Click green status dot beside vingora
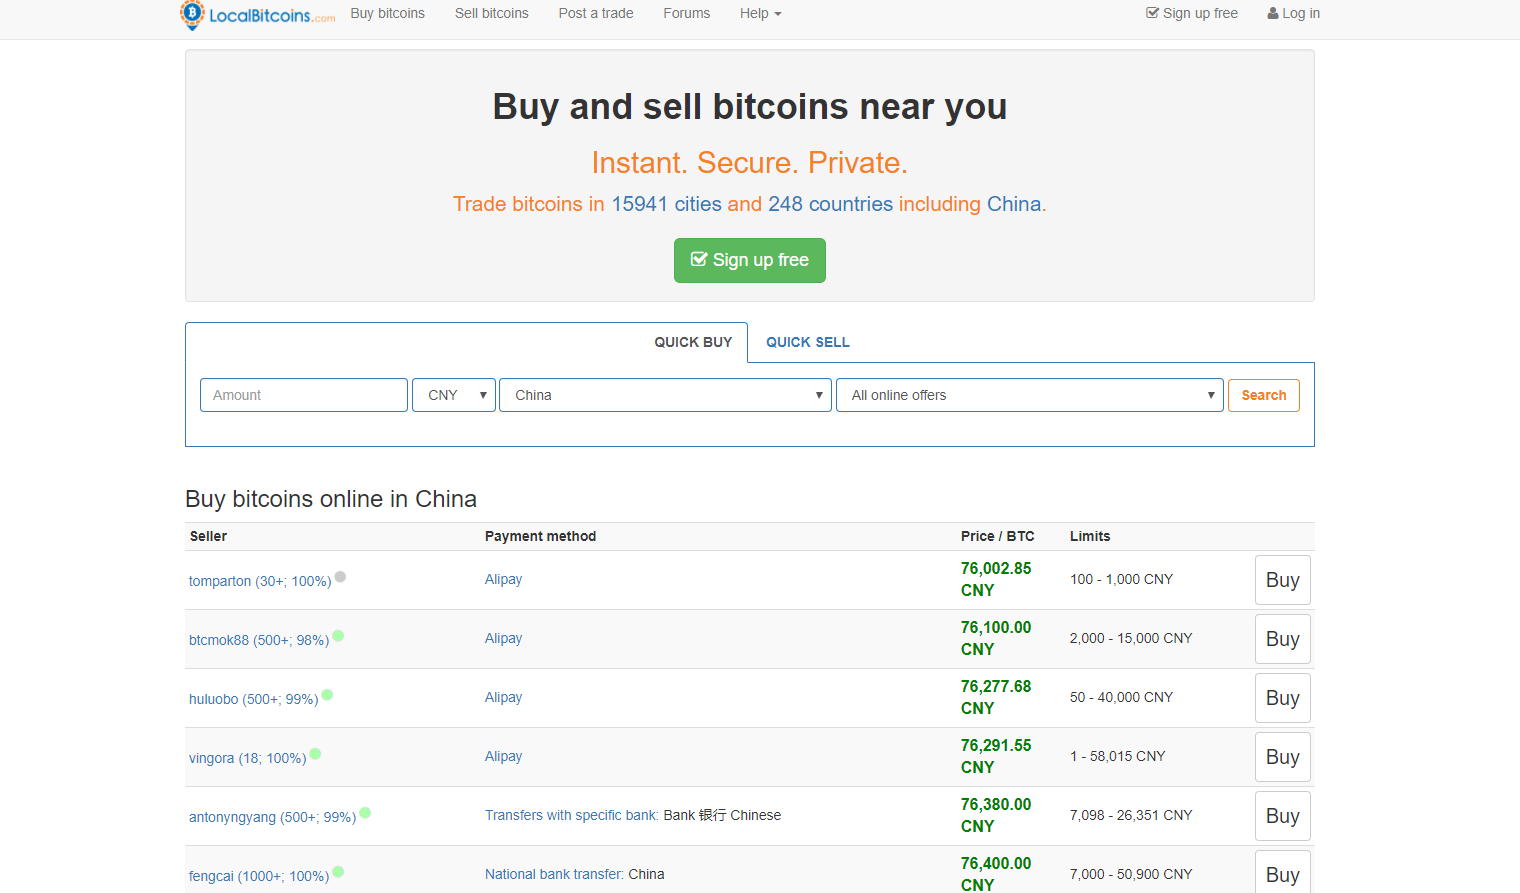Image resolution: width=1520 pixels, height=893 pixels. click(315, 754)
